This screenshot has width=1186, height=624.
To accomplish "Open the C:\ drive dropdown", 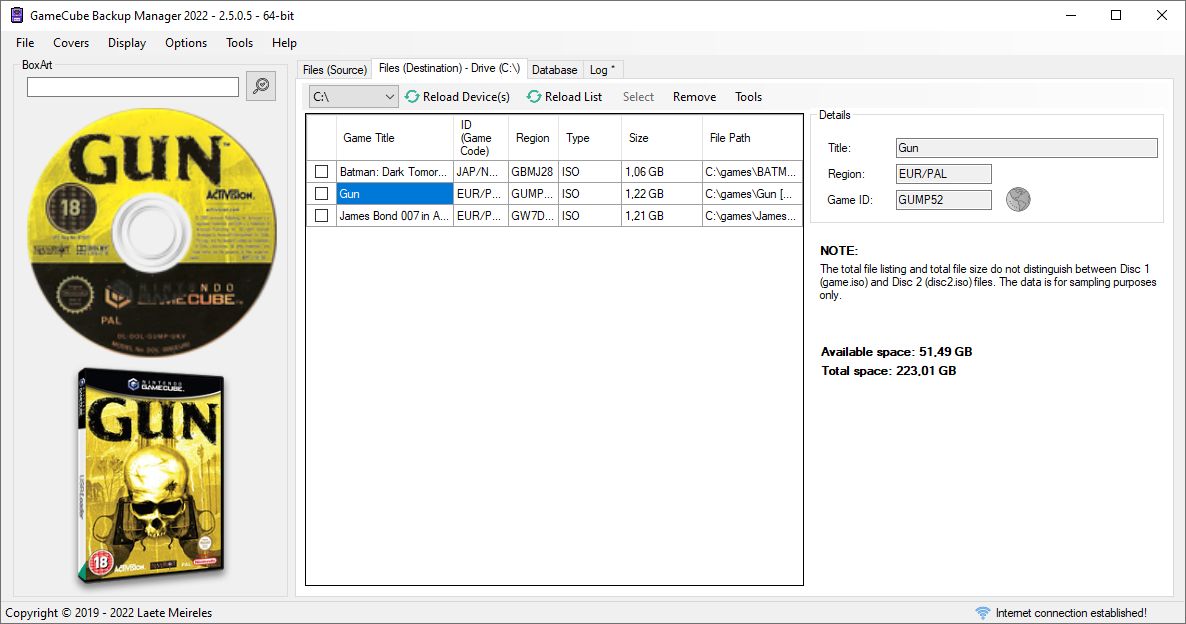I will coord(353,97).
